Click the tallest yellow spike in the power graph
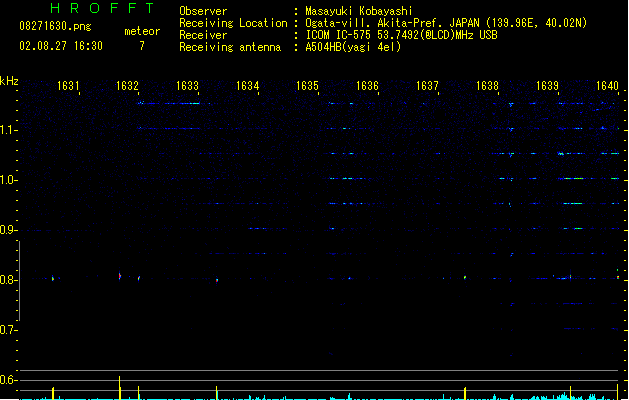 pos(120,388)
